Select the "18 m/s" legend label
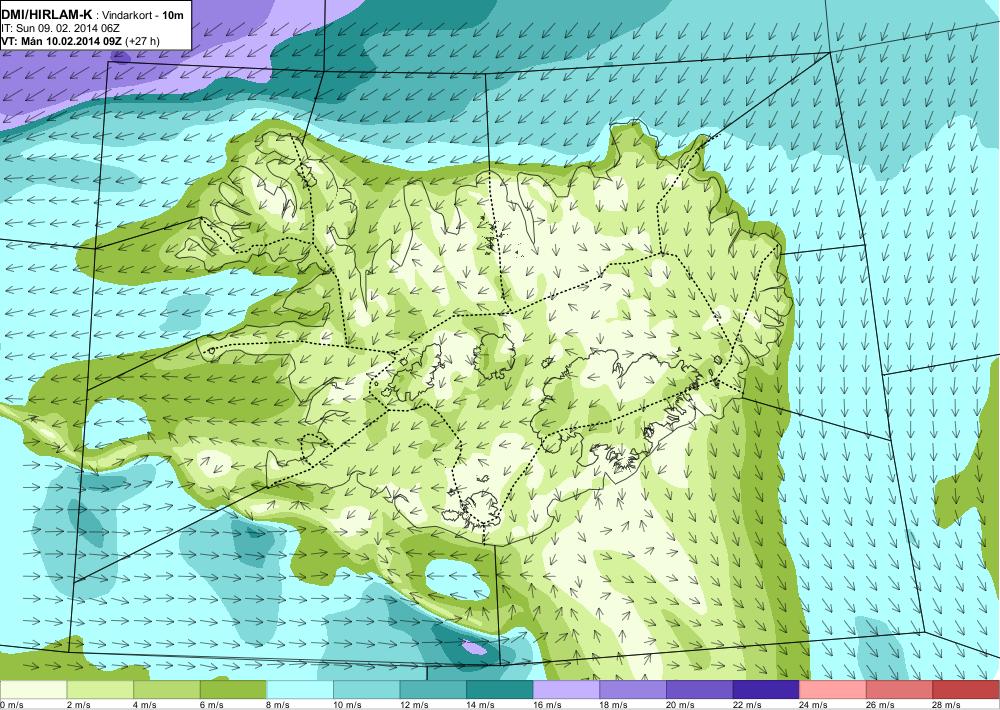Image resolution: width=1000 pixels, height=710 pixels. [x=614, y=705]
